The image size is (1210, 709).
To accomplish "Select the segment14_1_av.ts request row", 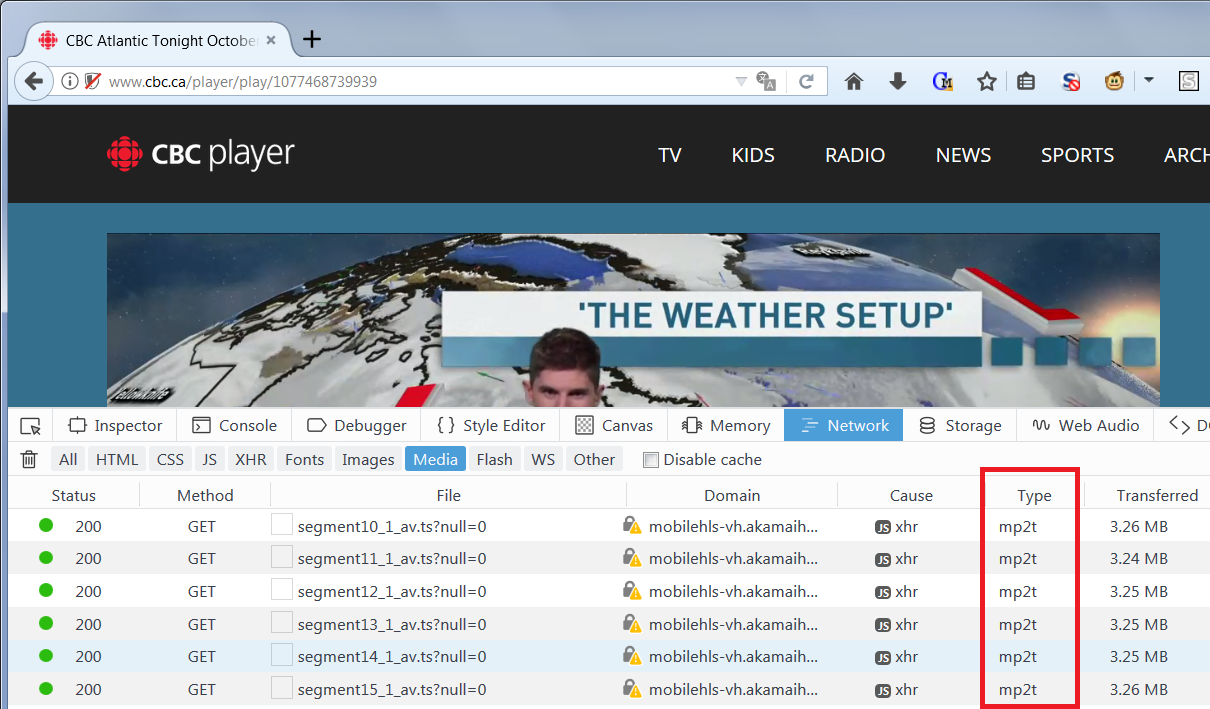I will point(610,657).
